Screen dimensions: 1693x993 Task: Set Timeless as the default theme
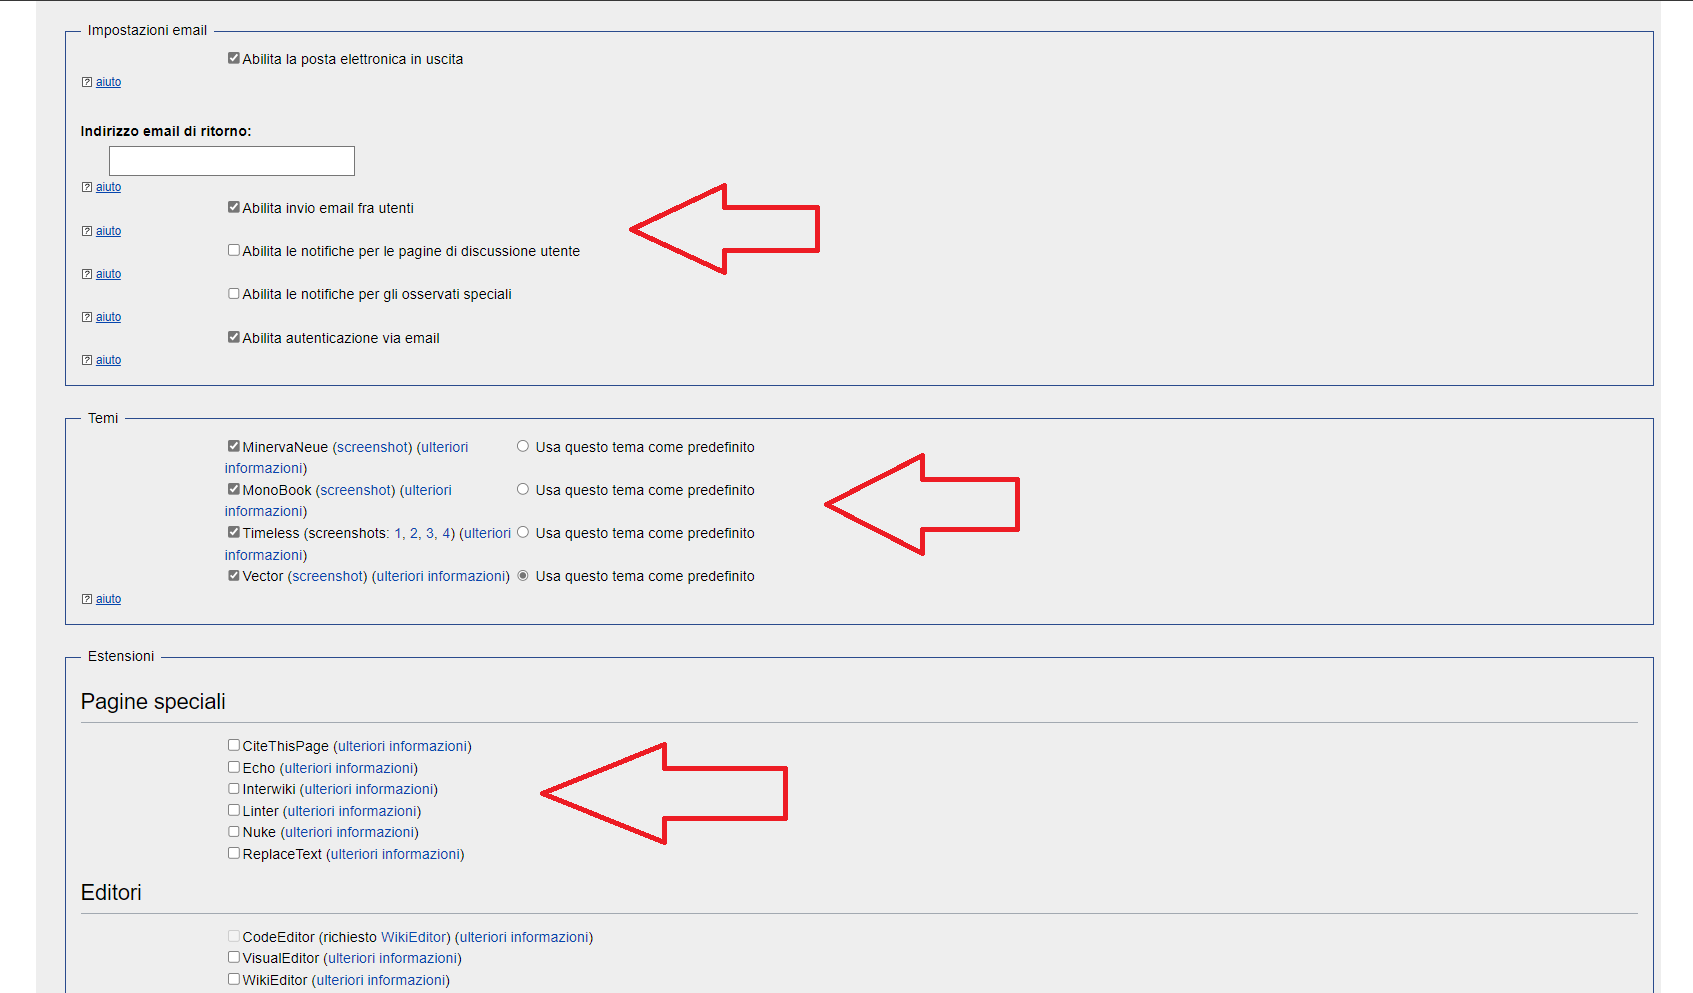click(x=523, y=532)
